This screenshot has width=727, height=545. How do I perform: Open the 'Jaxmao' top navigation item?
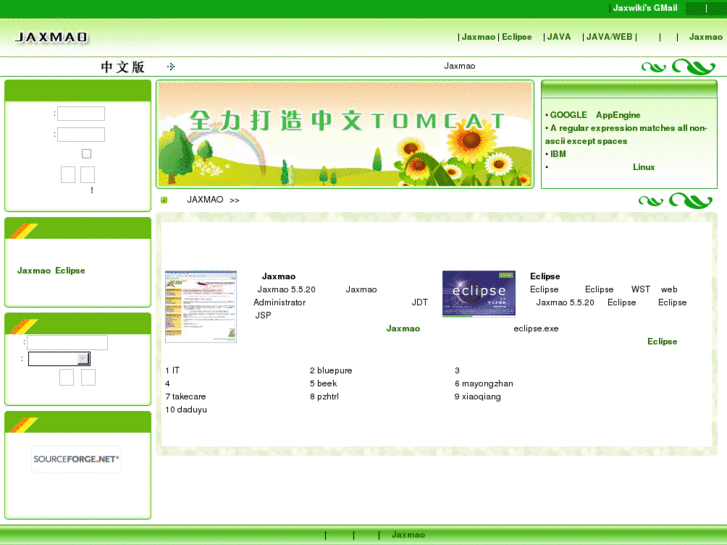(x=478, y=37)
